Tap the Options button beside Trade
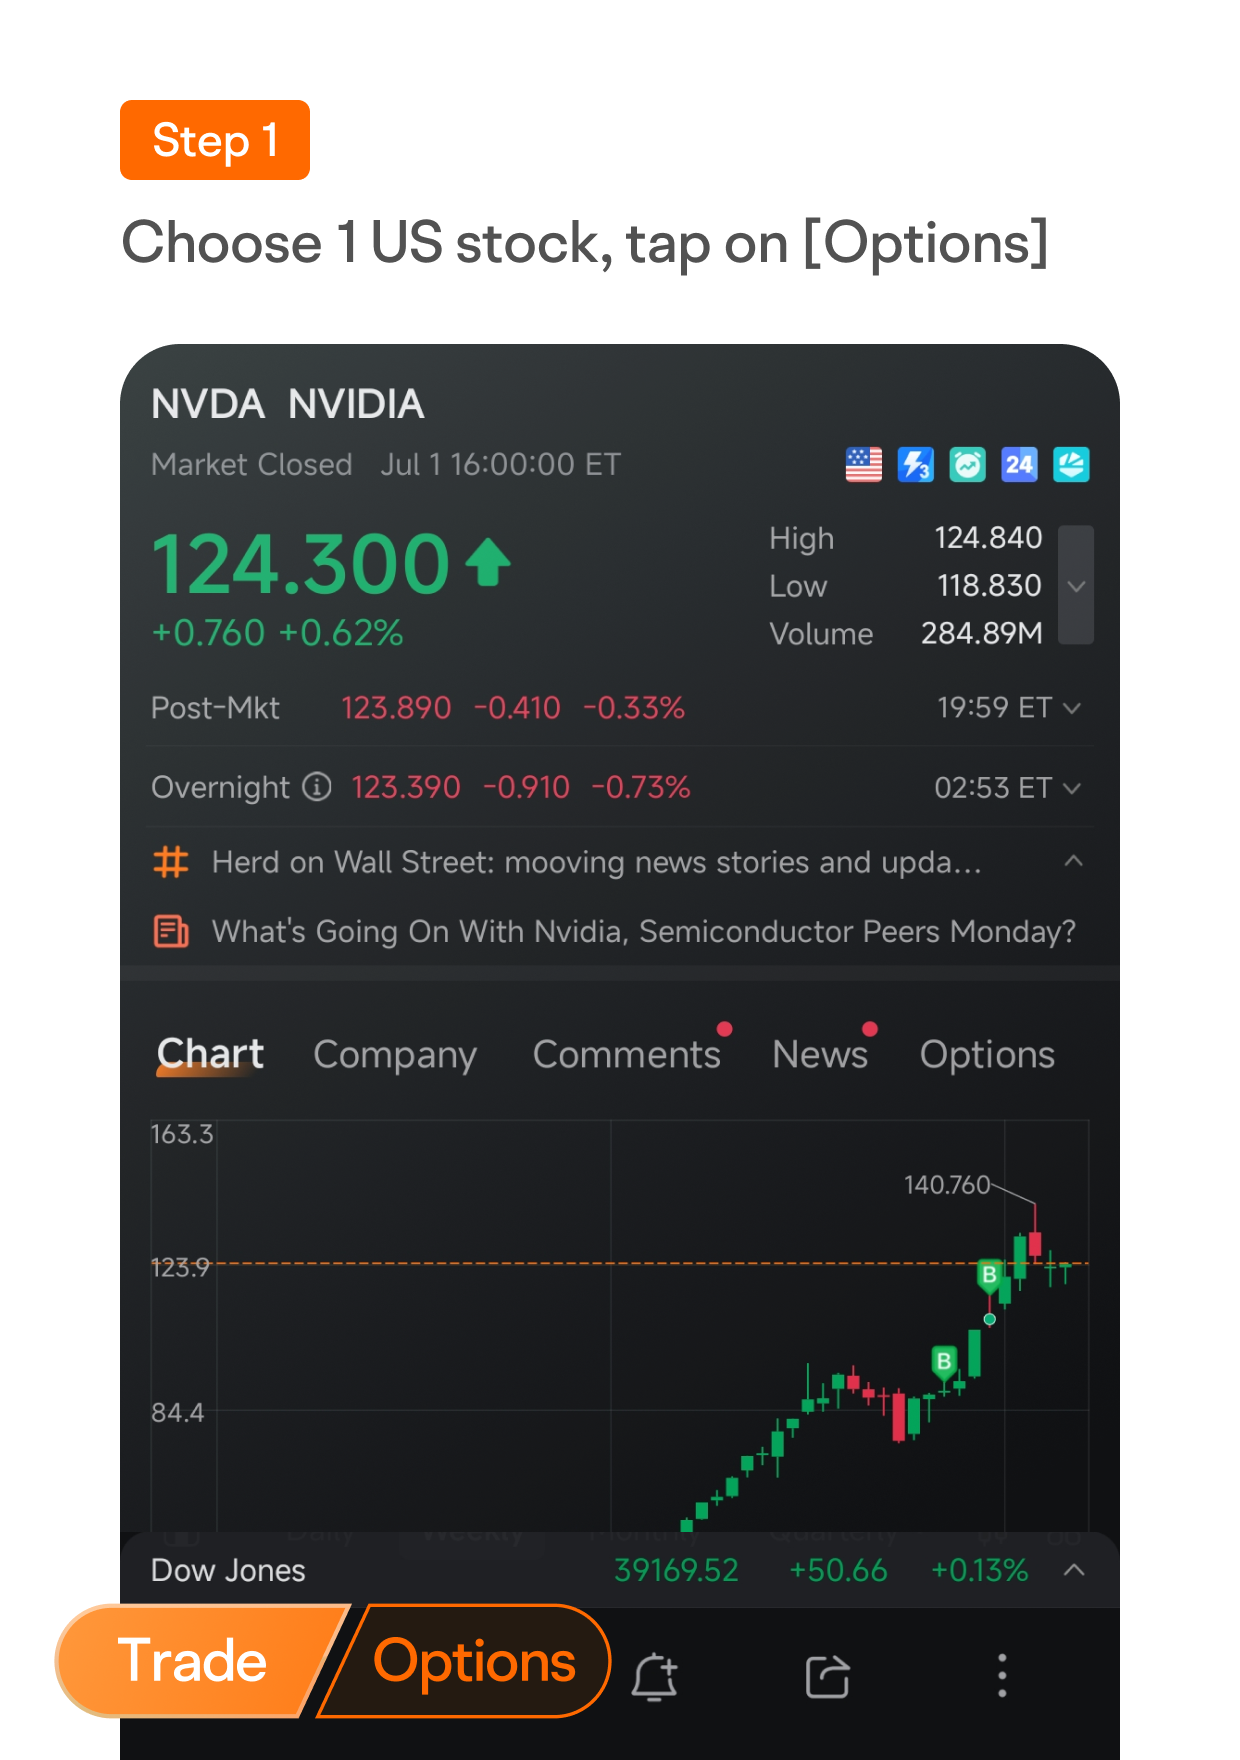 (474, 1662)
